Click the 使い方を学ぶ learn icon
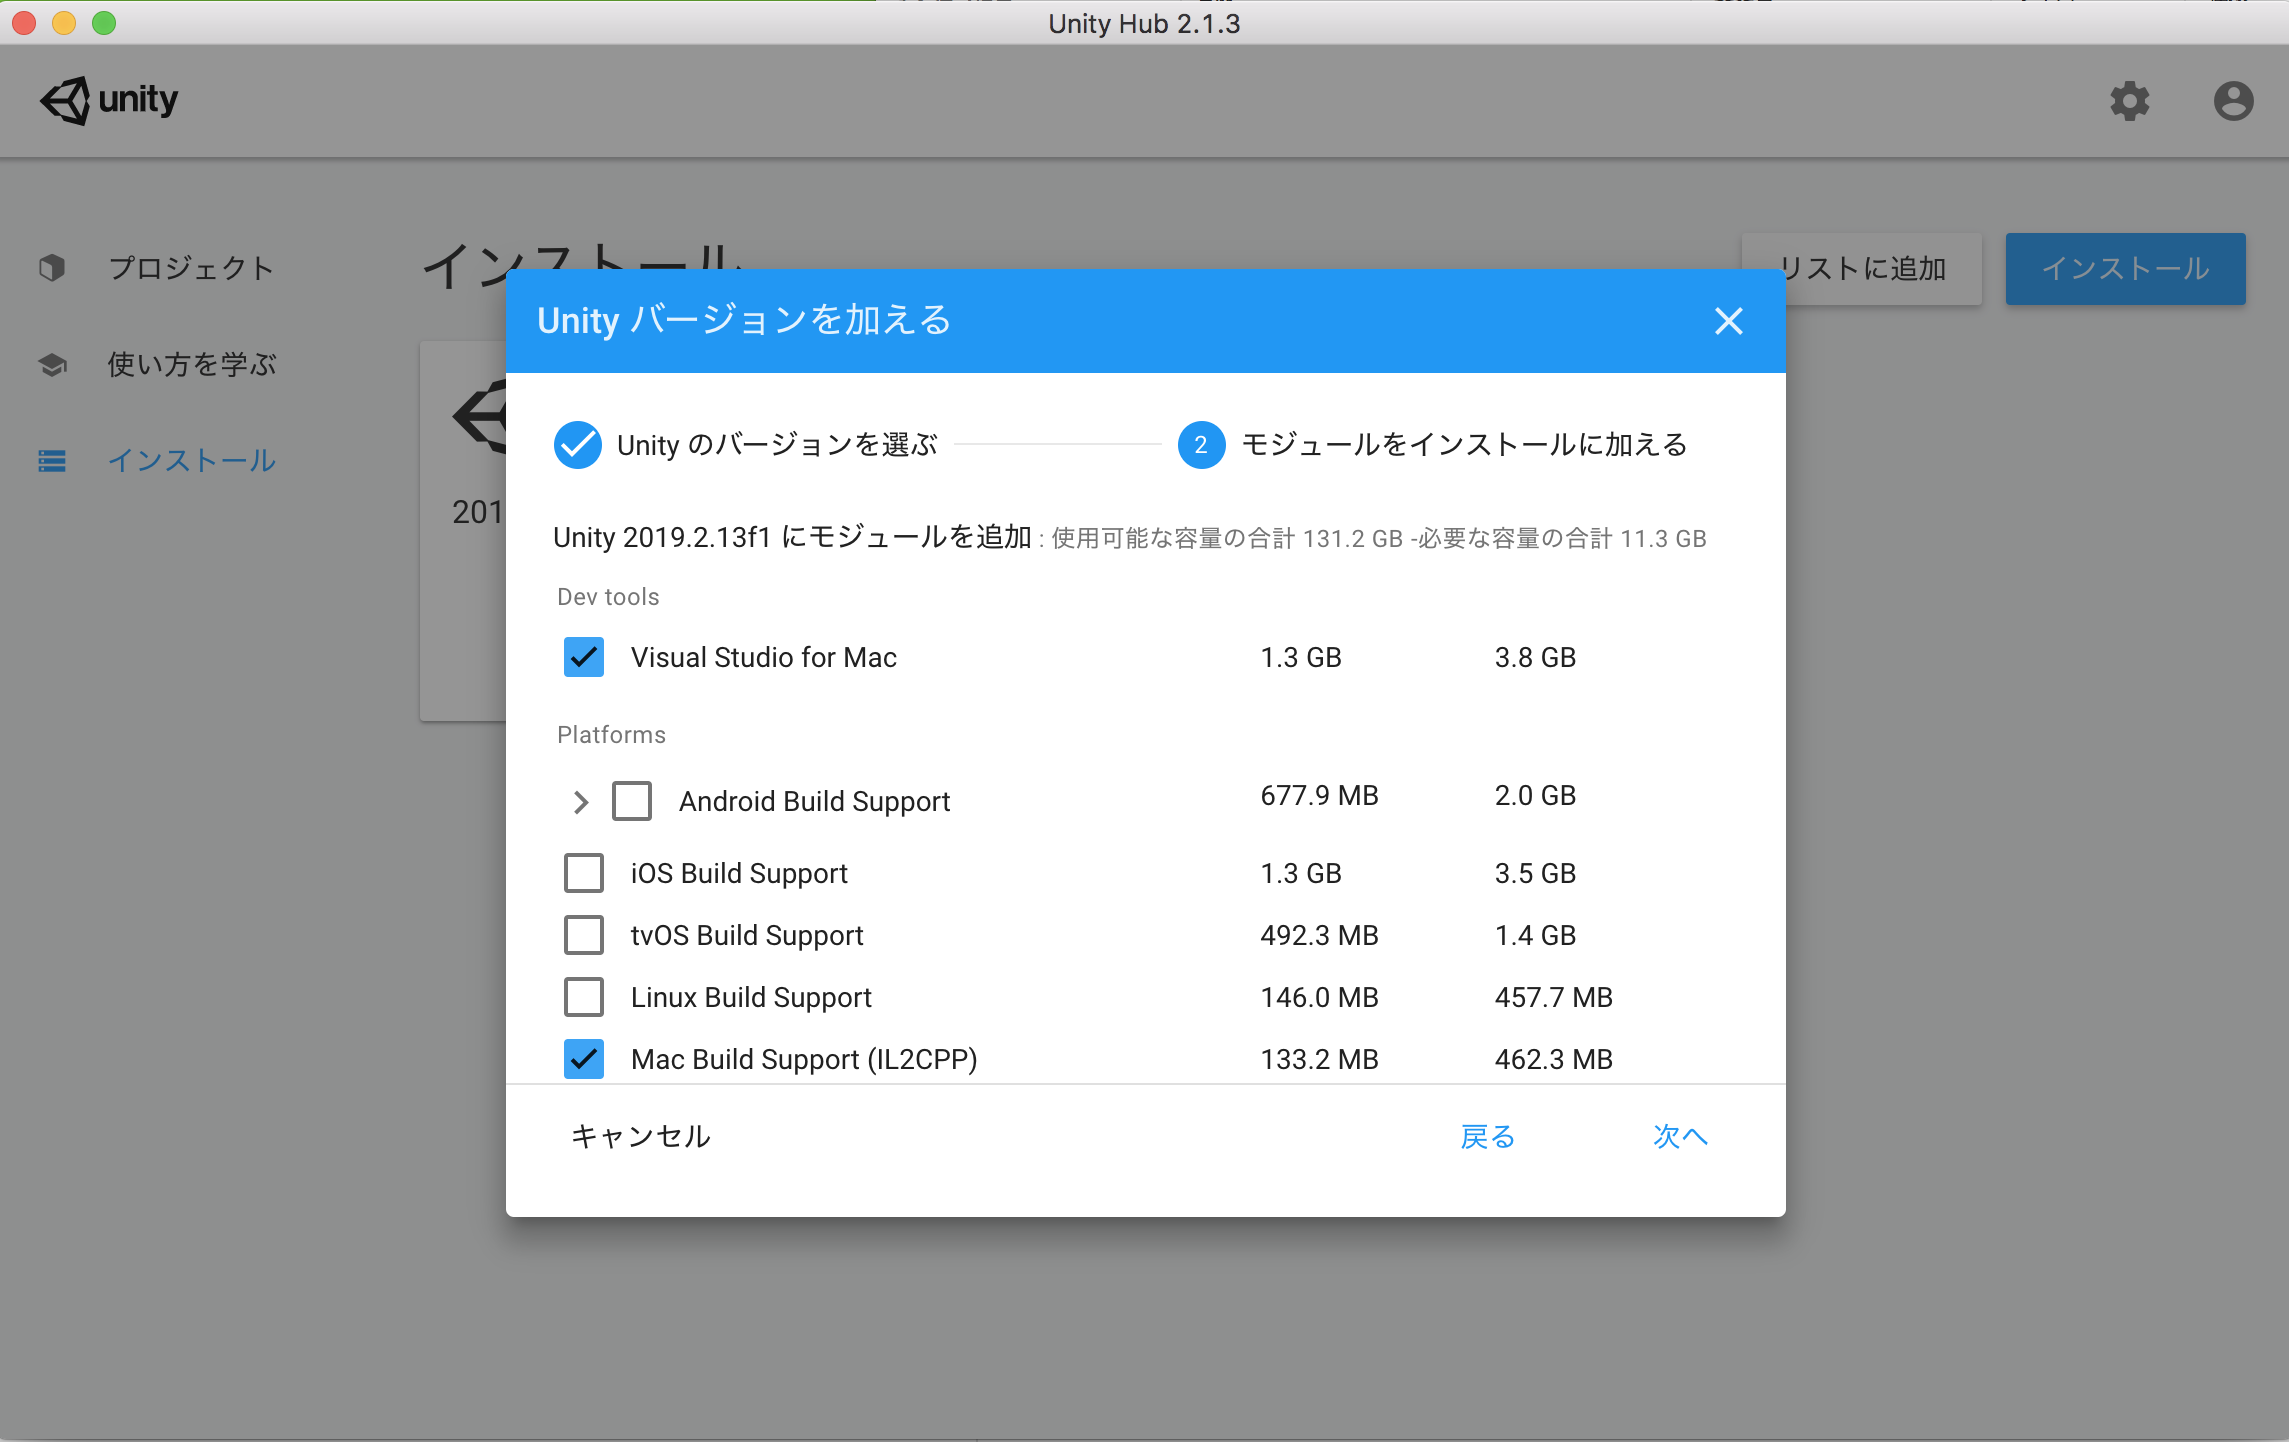Viewport: 2289px width, 1442px height. pos(52,364)
